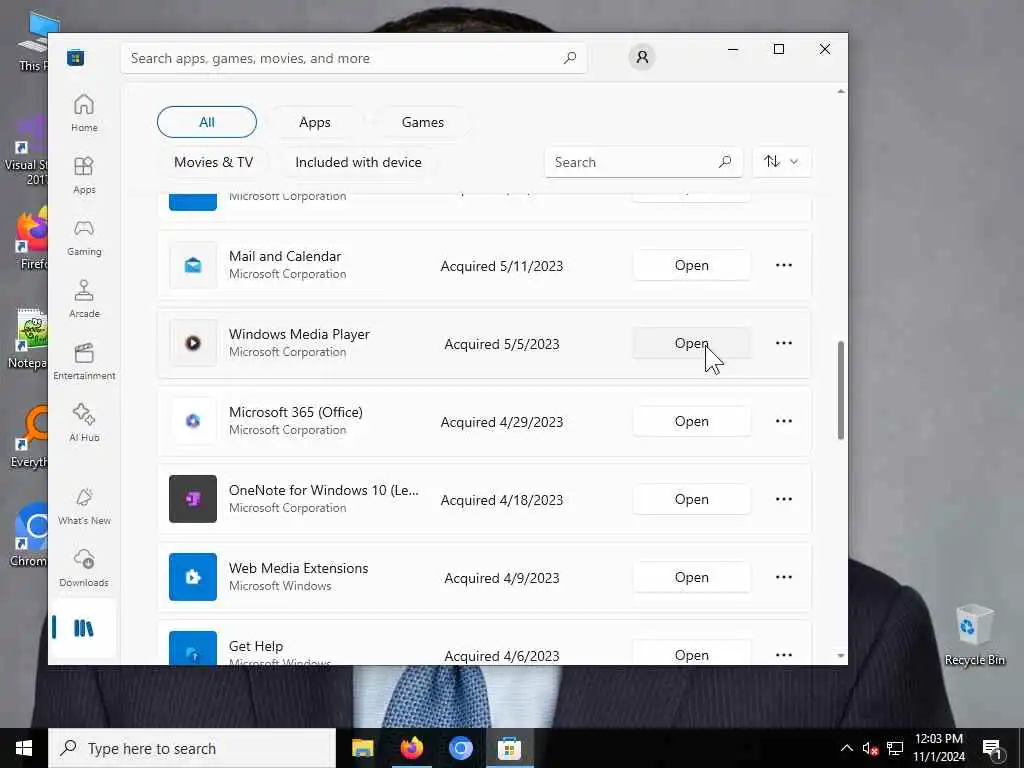Select the All filter tab
1024x768 pixels.
coord(207,122)
